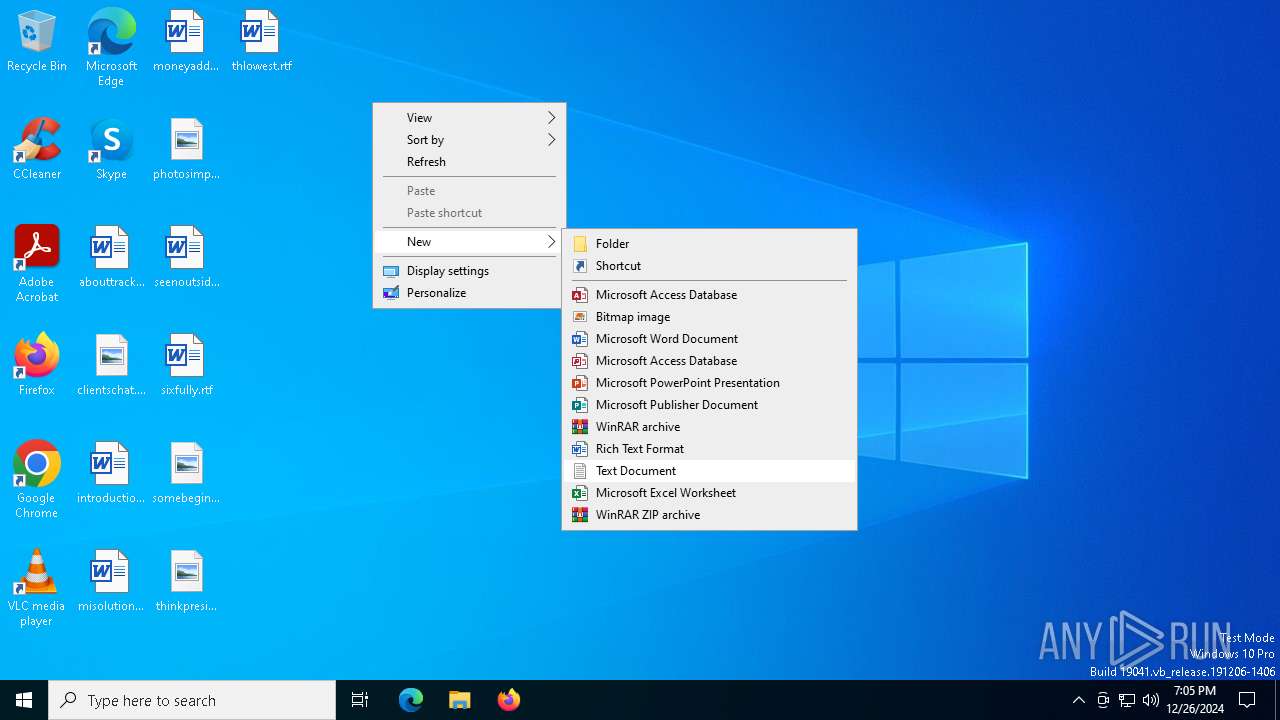Viewport: 1280px width, 720px height.
Task: Create a new Microsoft Publisher Document
Action: click(x=709, y=405)
